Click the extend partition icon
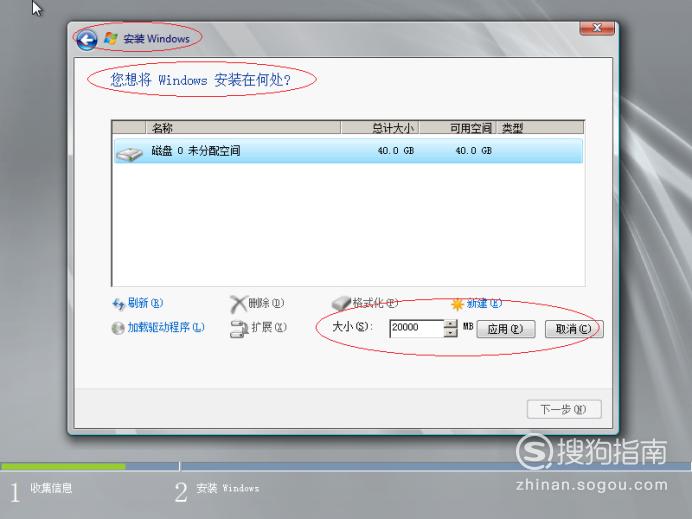692x519 pixels. [x=239, y=329]
